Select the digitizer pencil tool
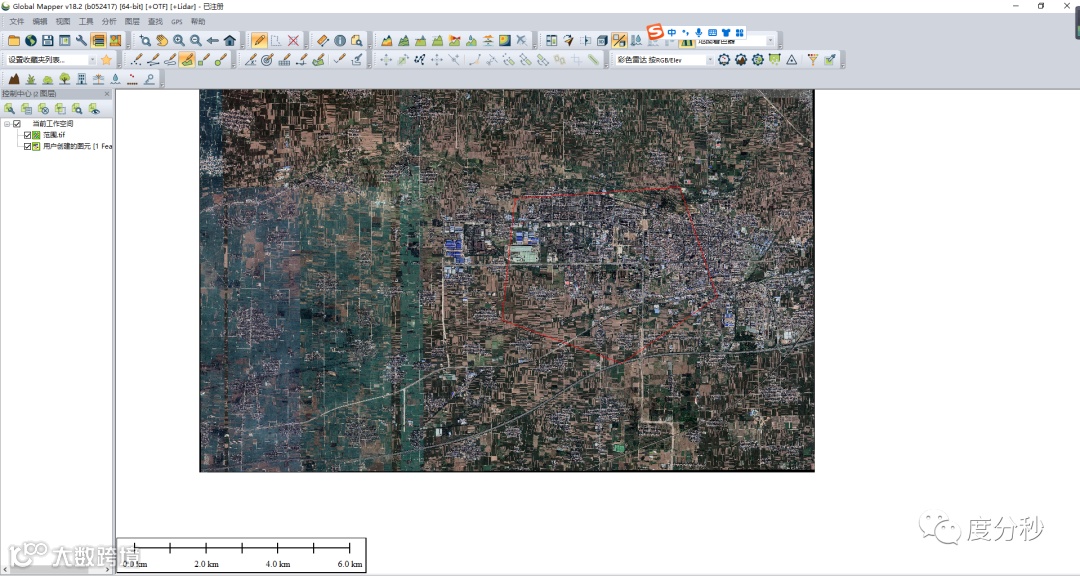This screenshot has height=576, width=1080. pyautogui.click(x=259, y=41)
